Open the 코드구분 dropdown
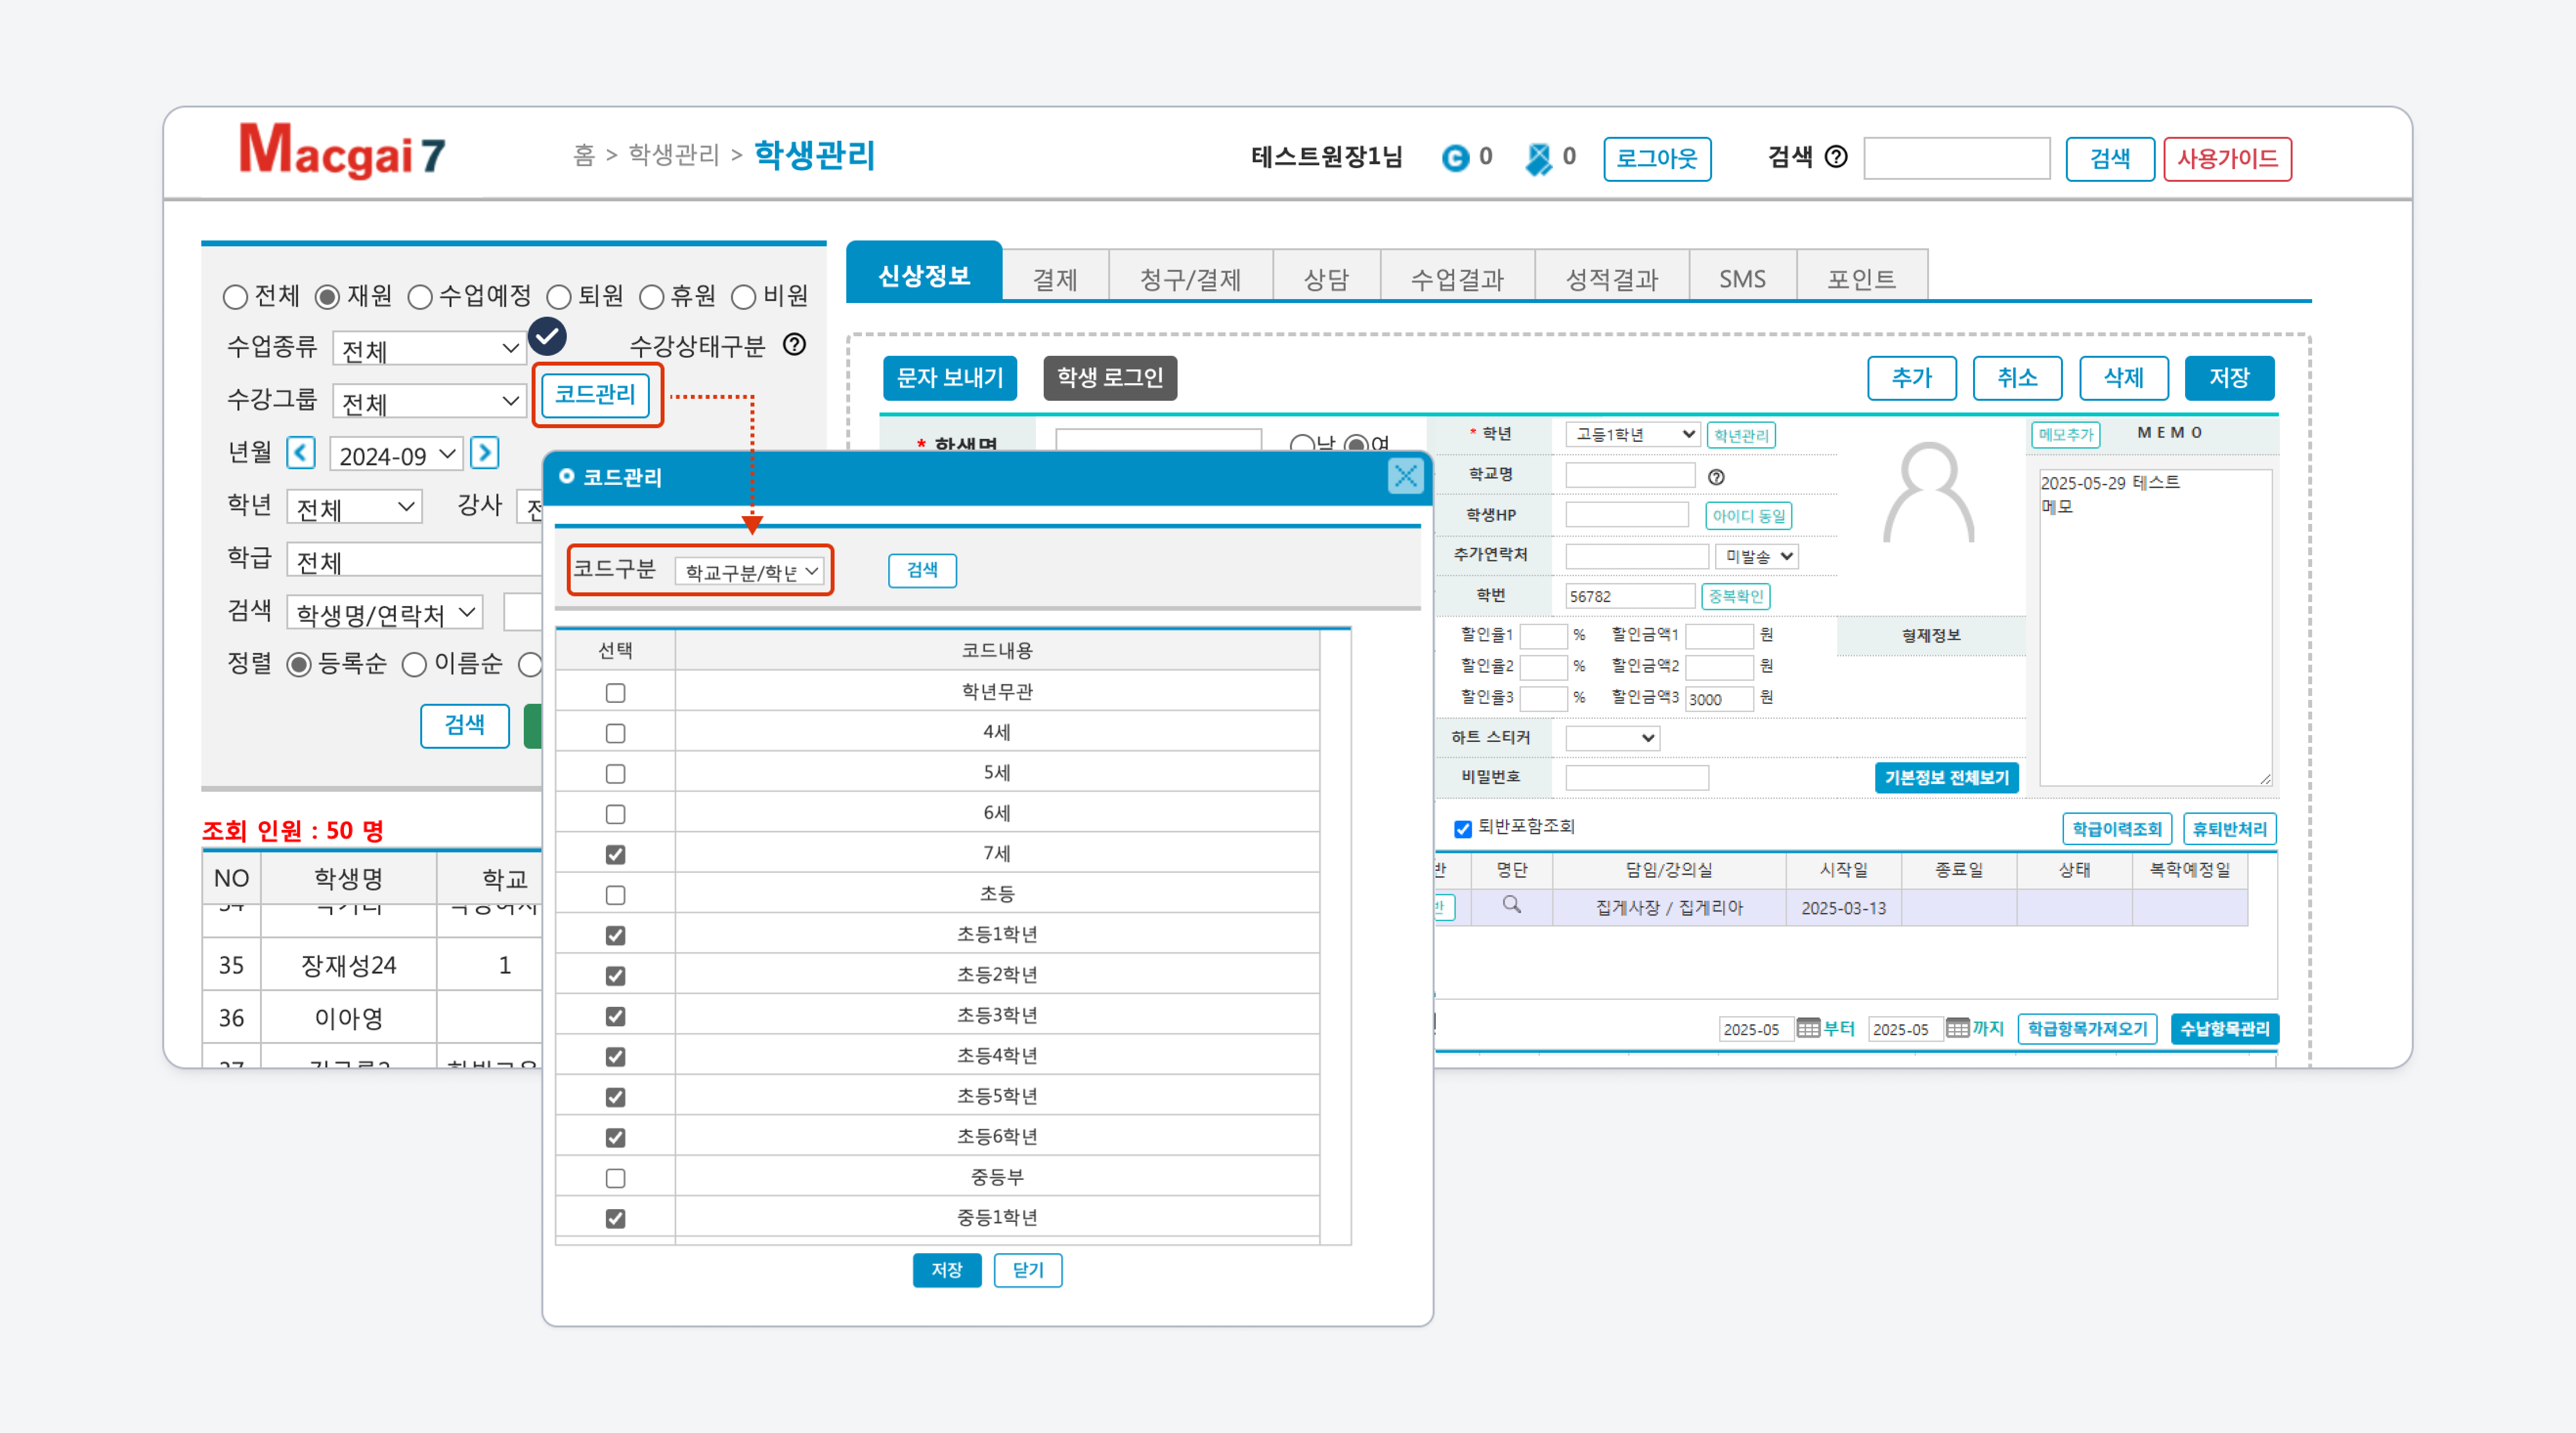Viewport: 2576px width, 1433px height. 750,571
